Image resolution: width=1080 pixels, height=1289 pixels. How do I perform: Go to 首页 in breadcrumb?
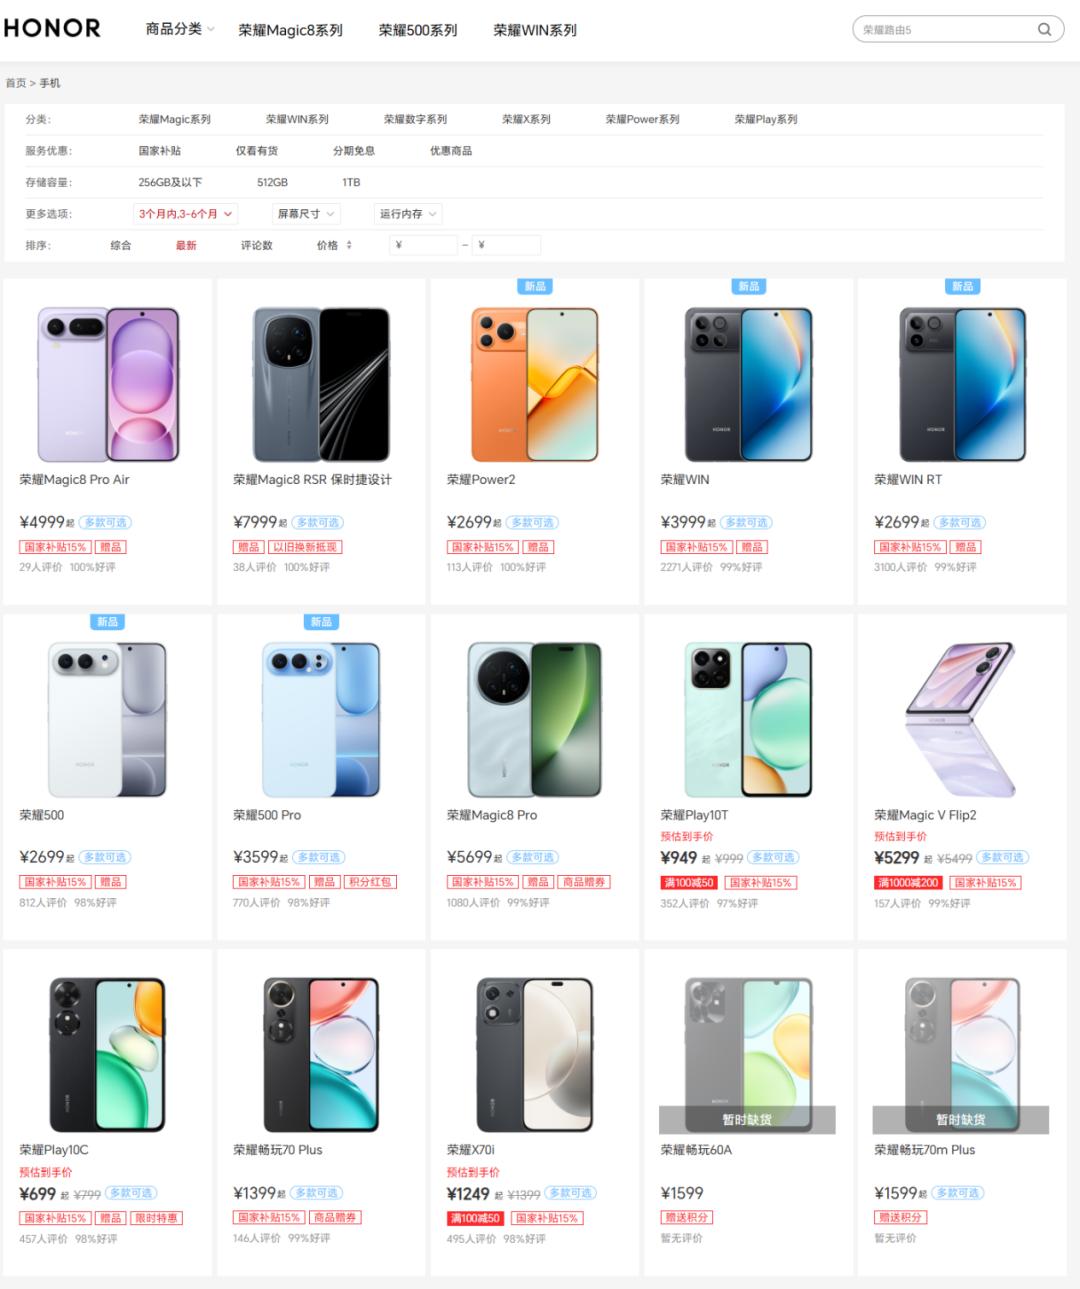(x=16, y=83)
